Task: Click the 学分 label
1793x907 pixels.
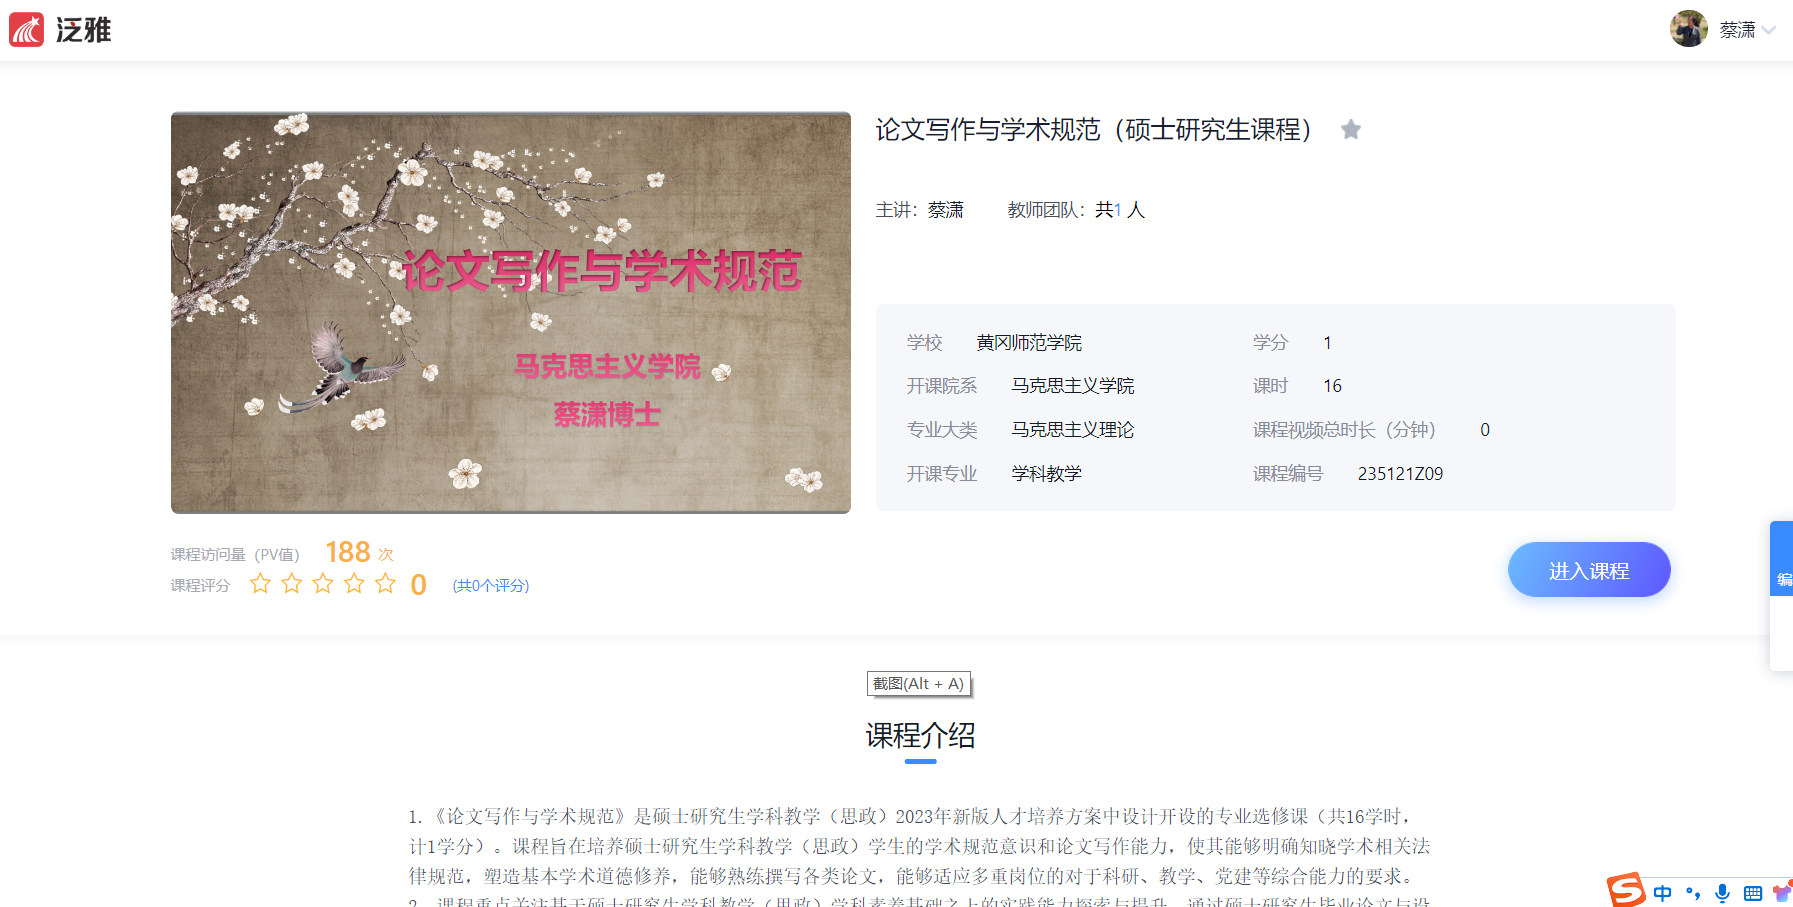Action: tap(1270, 343)
